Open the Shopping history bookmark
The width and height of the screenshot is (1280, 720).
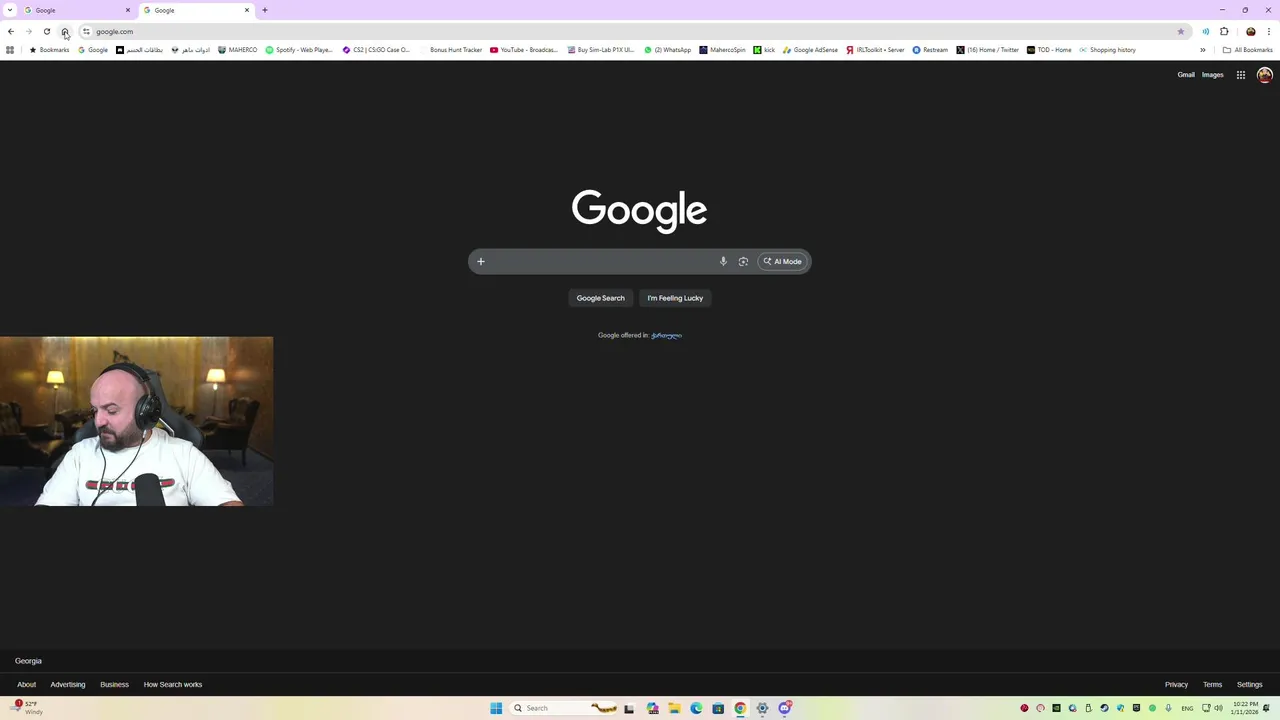(x=1107, y=50)
